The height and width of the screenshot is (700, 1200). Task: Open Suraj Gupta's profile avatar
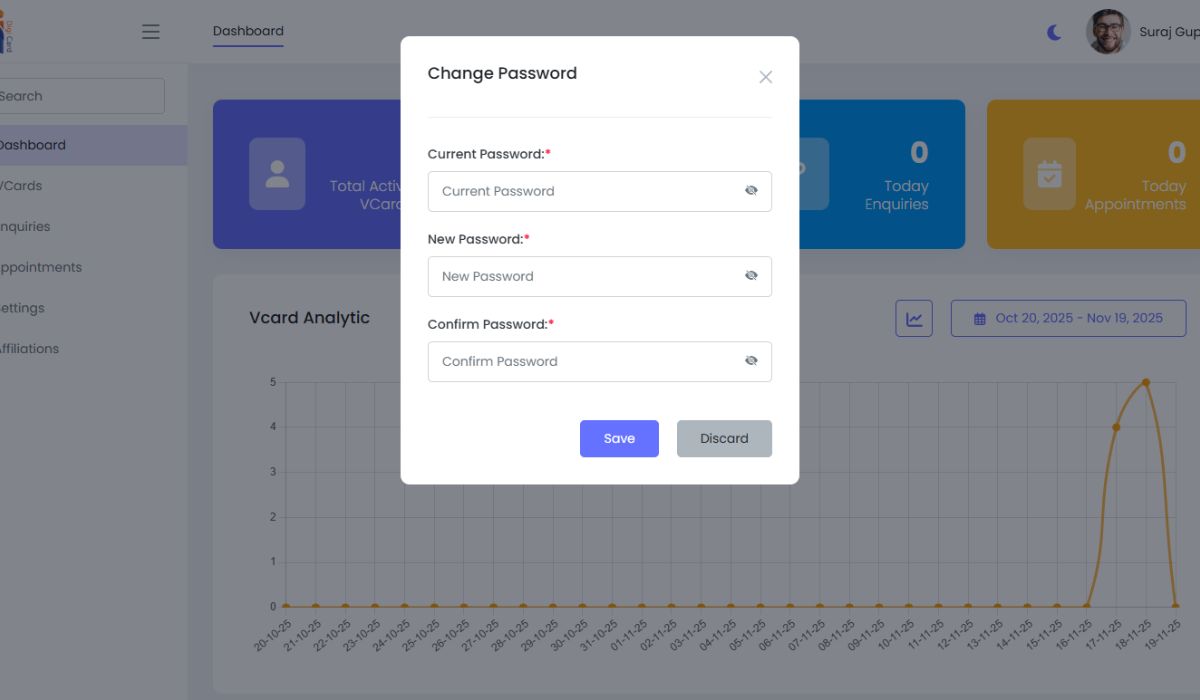(x=1107, y=31)
